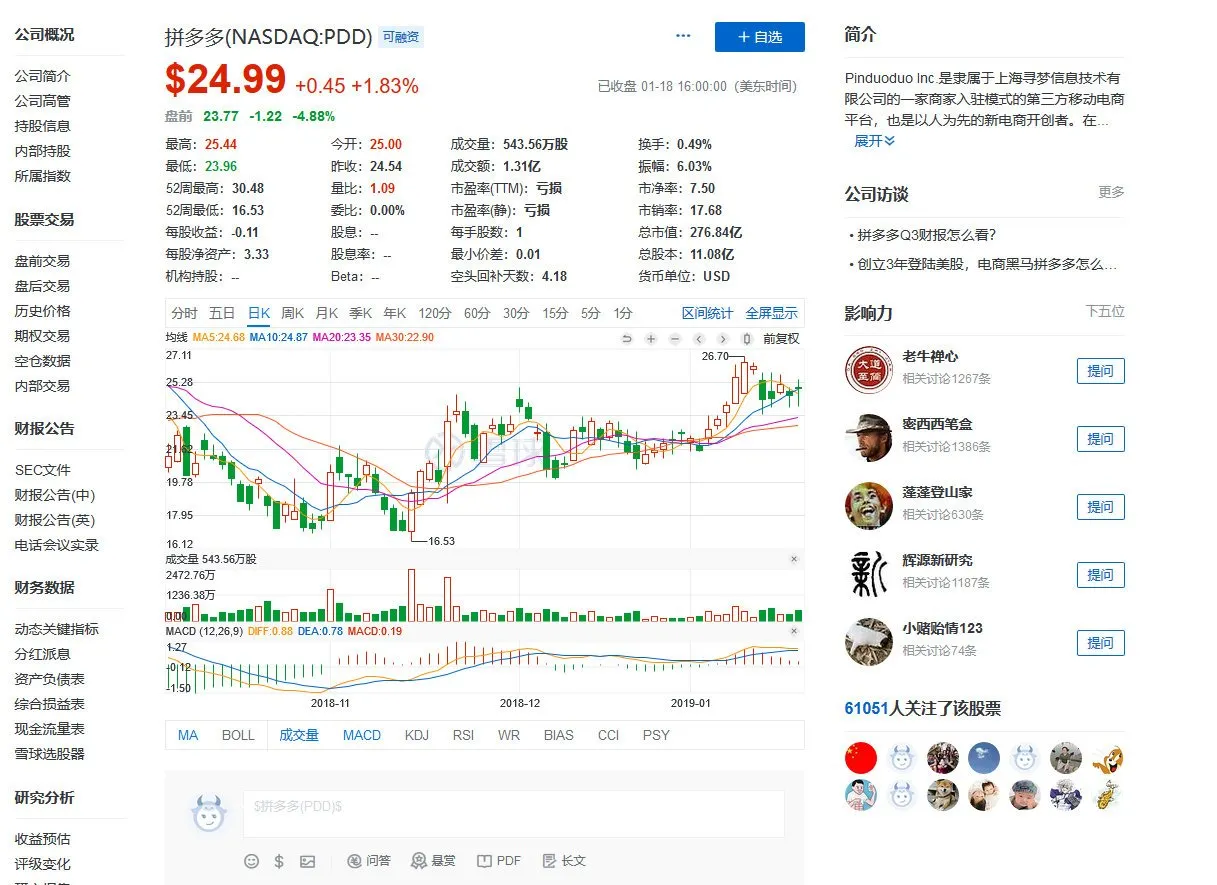
Task: Open 拼多多Q3财报怎么看 interview link
Action: click(927, 236)
